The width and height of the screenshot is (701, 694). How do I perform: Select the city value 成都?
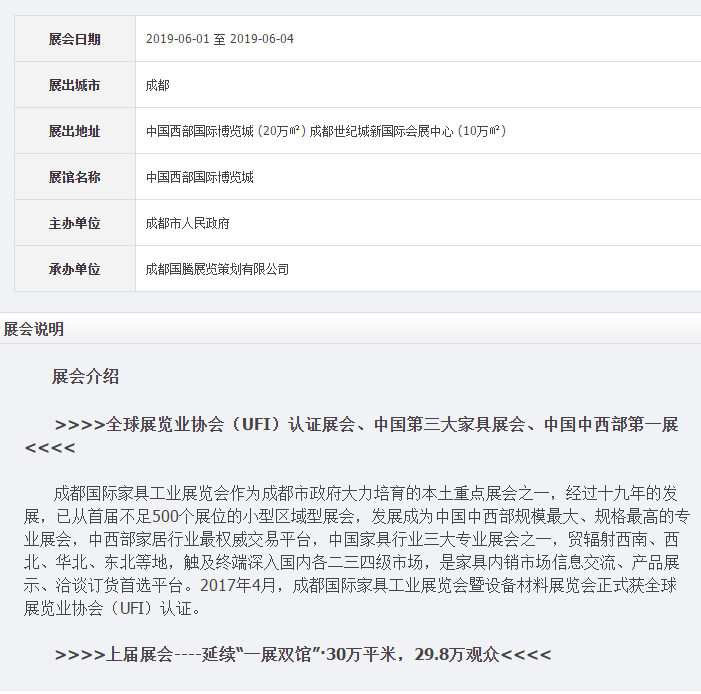click(x=157, y=85)
